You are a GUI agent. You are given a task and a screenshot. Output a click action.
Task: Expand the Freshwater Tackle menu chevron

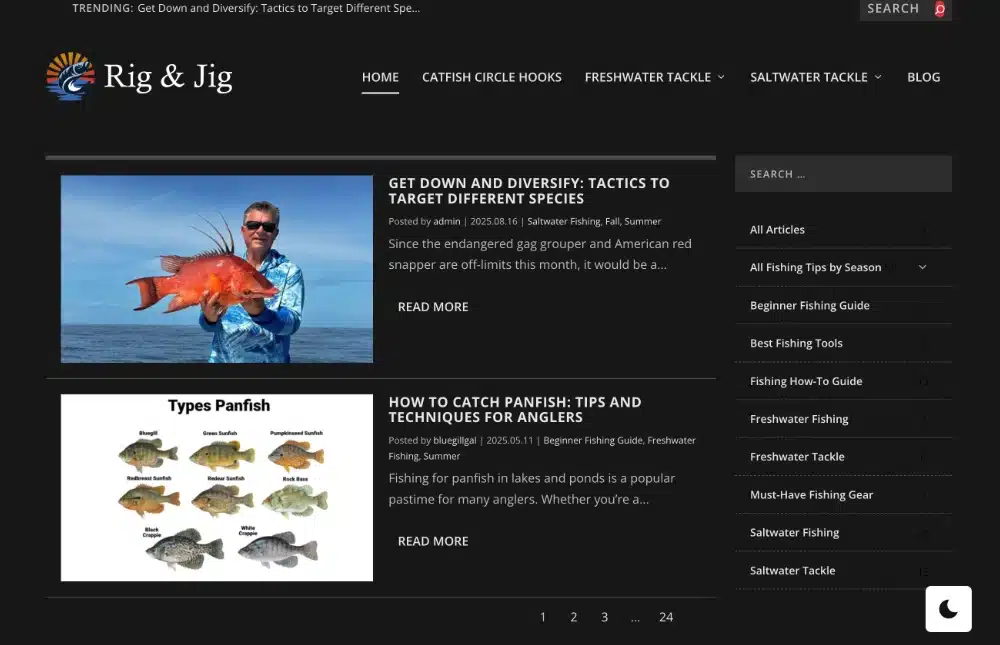coord(721,77)
